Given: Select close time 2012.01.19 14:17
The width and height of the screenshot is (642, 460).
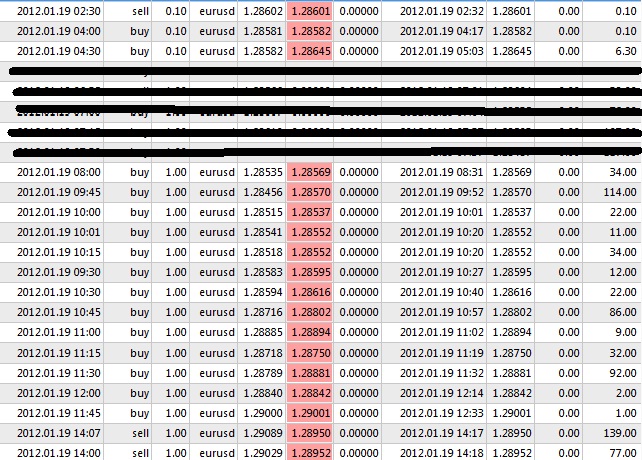Looking at the screenshot, I should pos(441,433).
